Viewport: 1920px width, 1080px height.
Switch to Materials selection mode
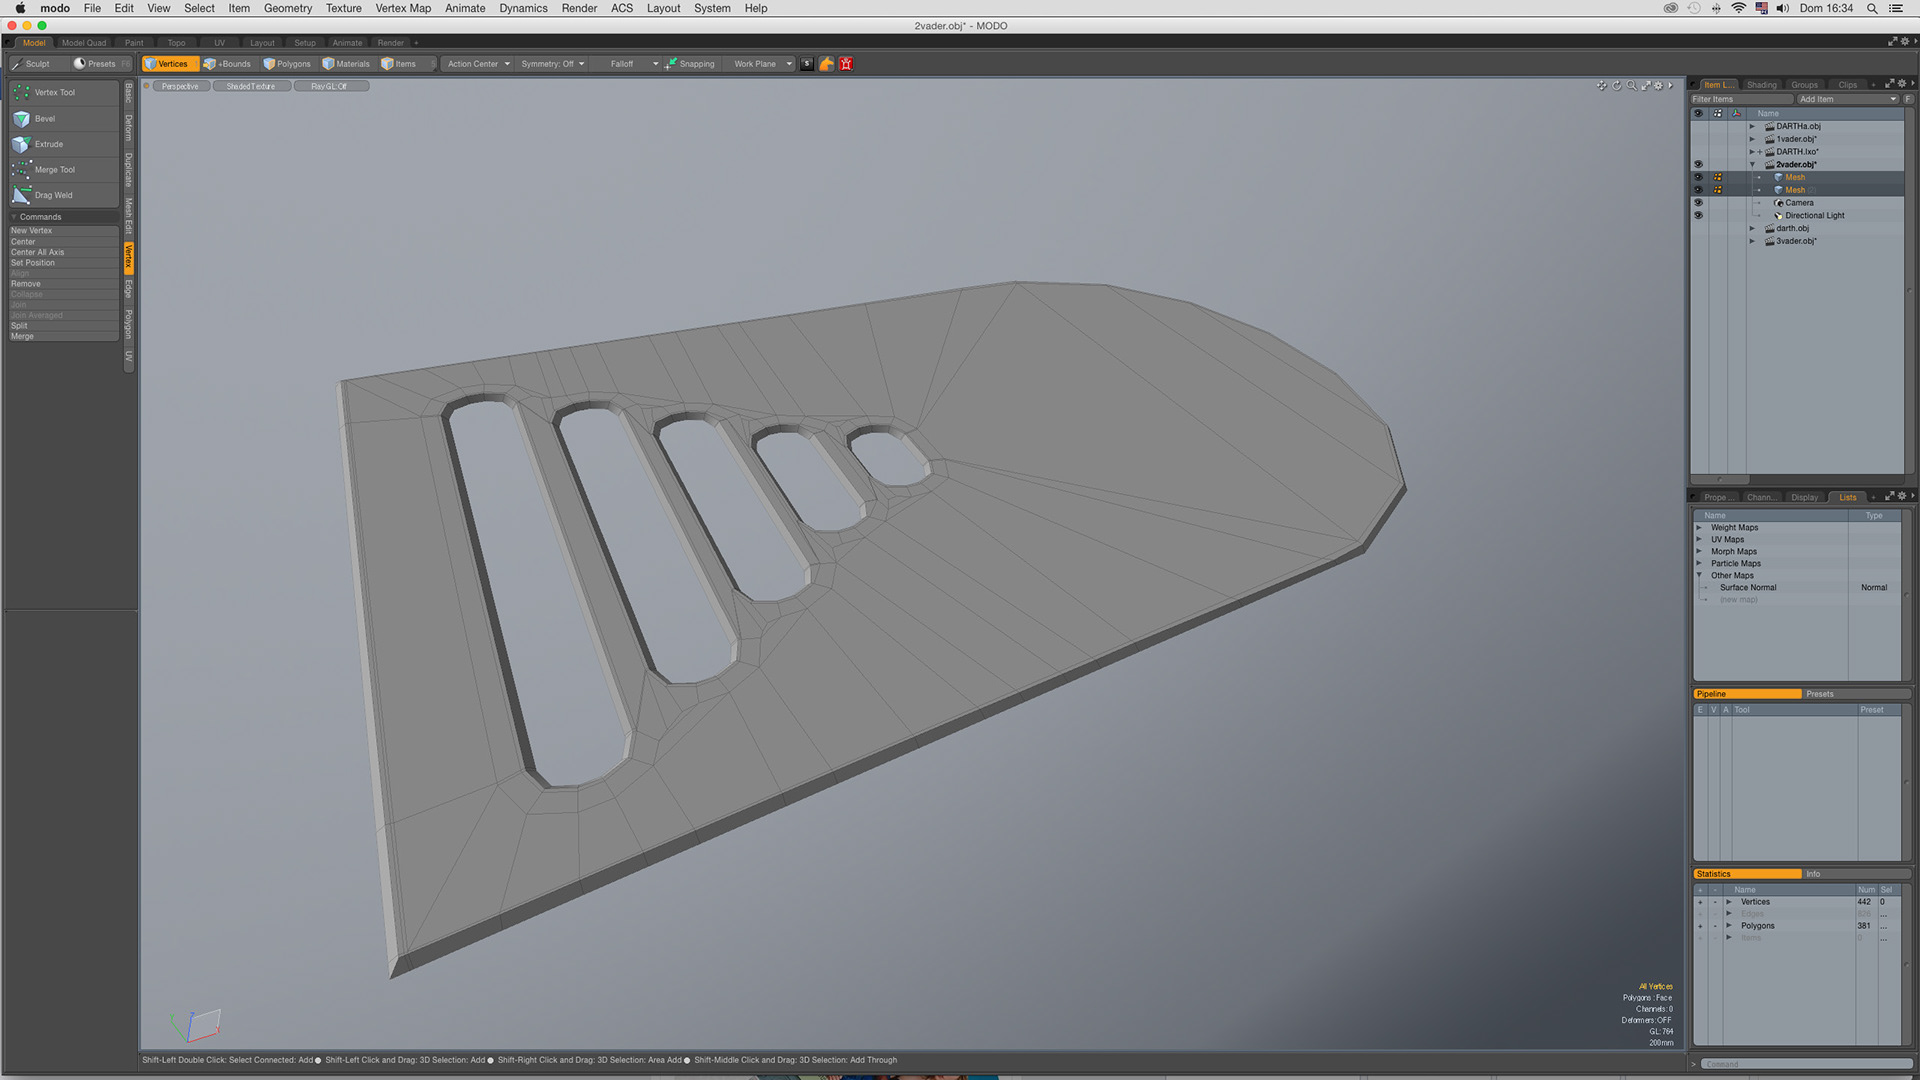click(x=346, y=64)
